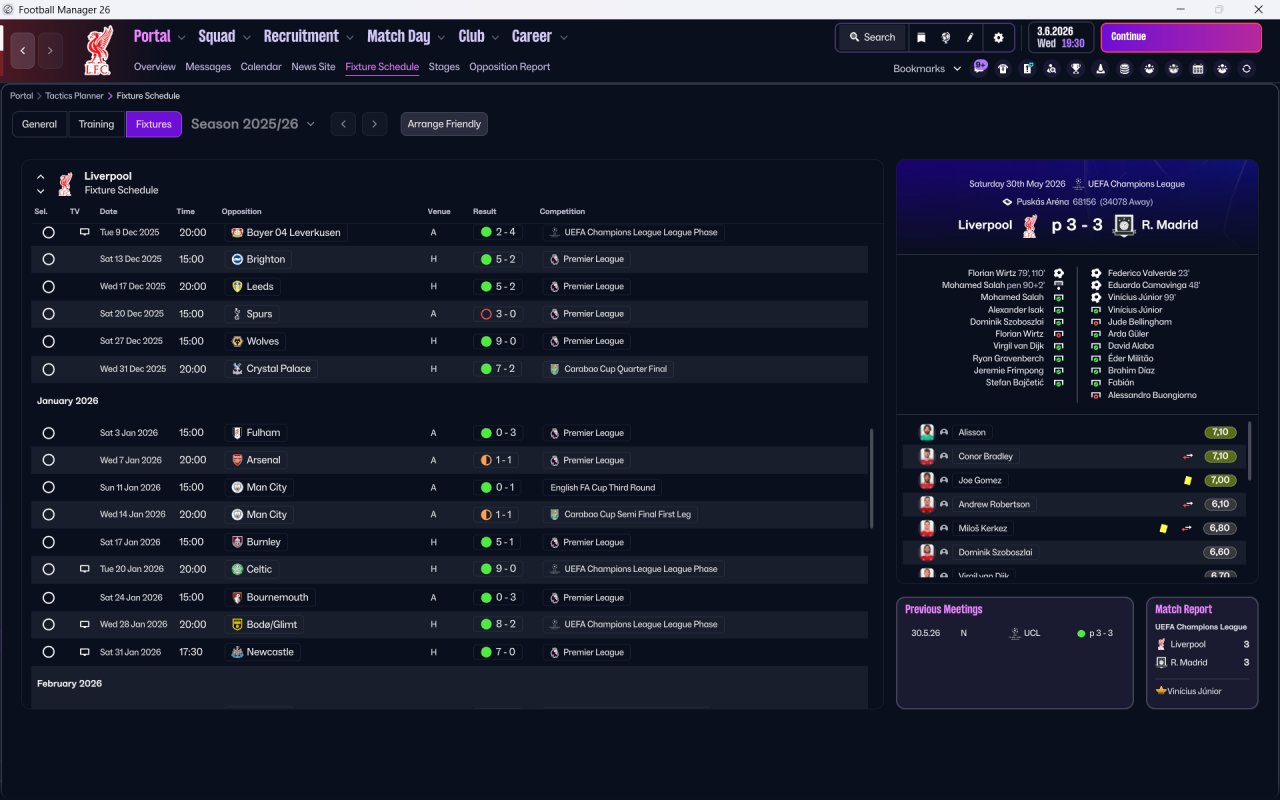The height and width of the screenshot is (800, 1280).
Task: Click the coin stack icon in bookmarks bar
Action: coord(1124,69)
